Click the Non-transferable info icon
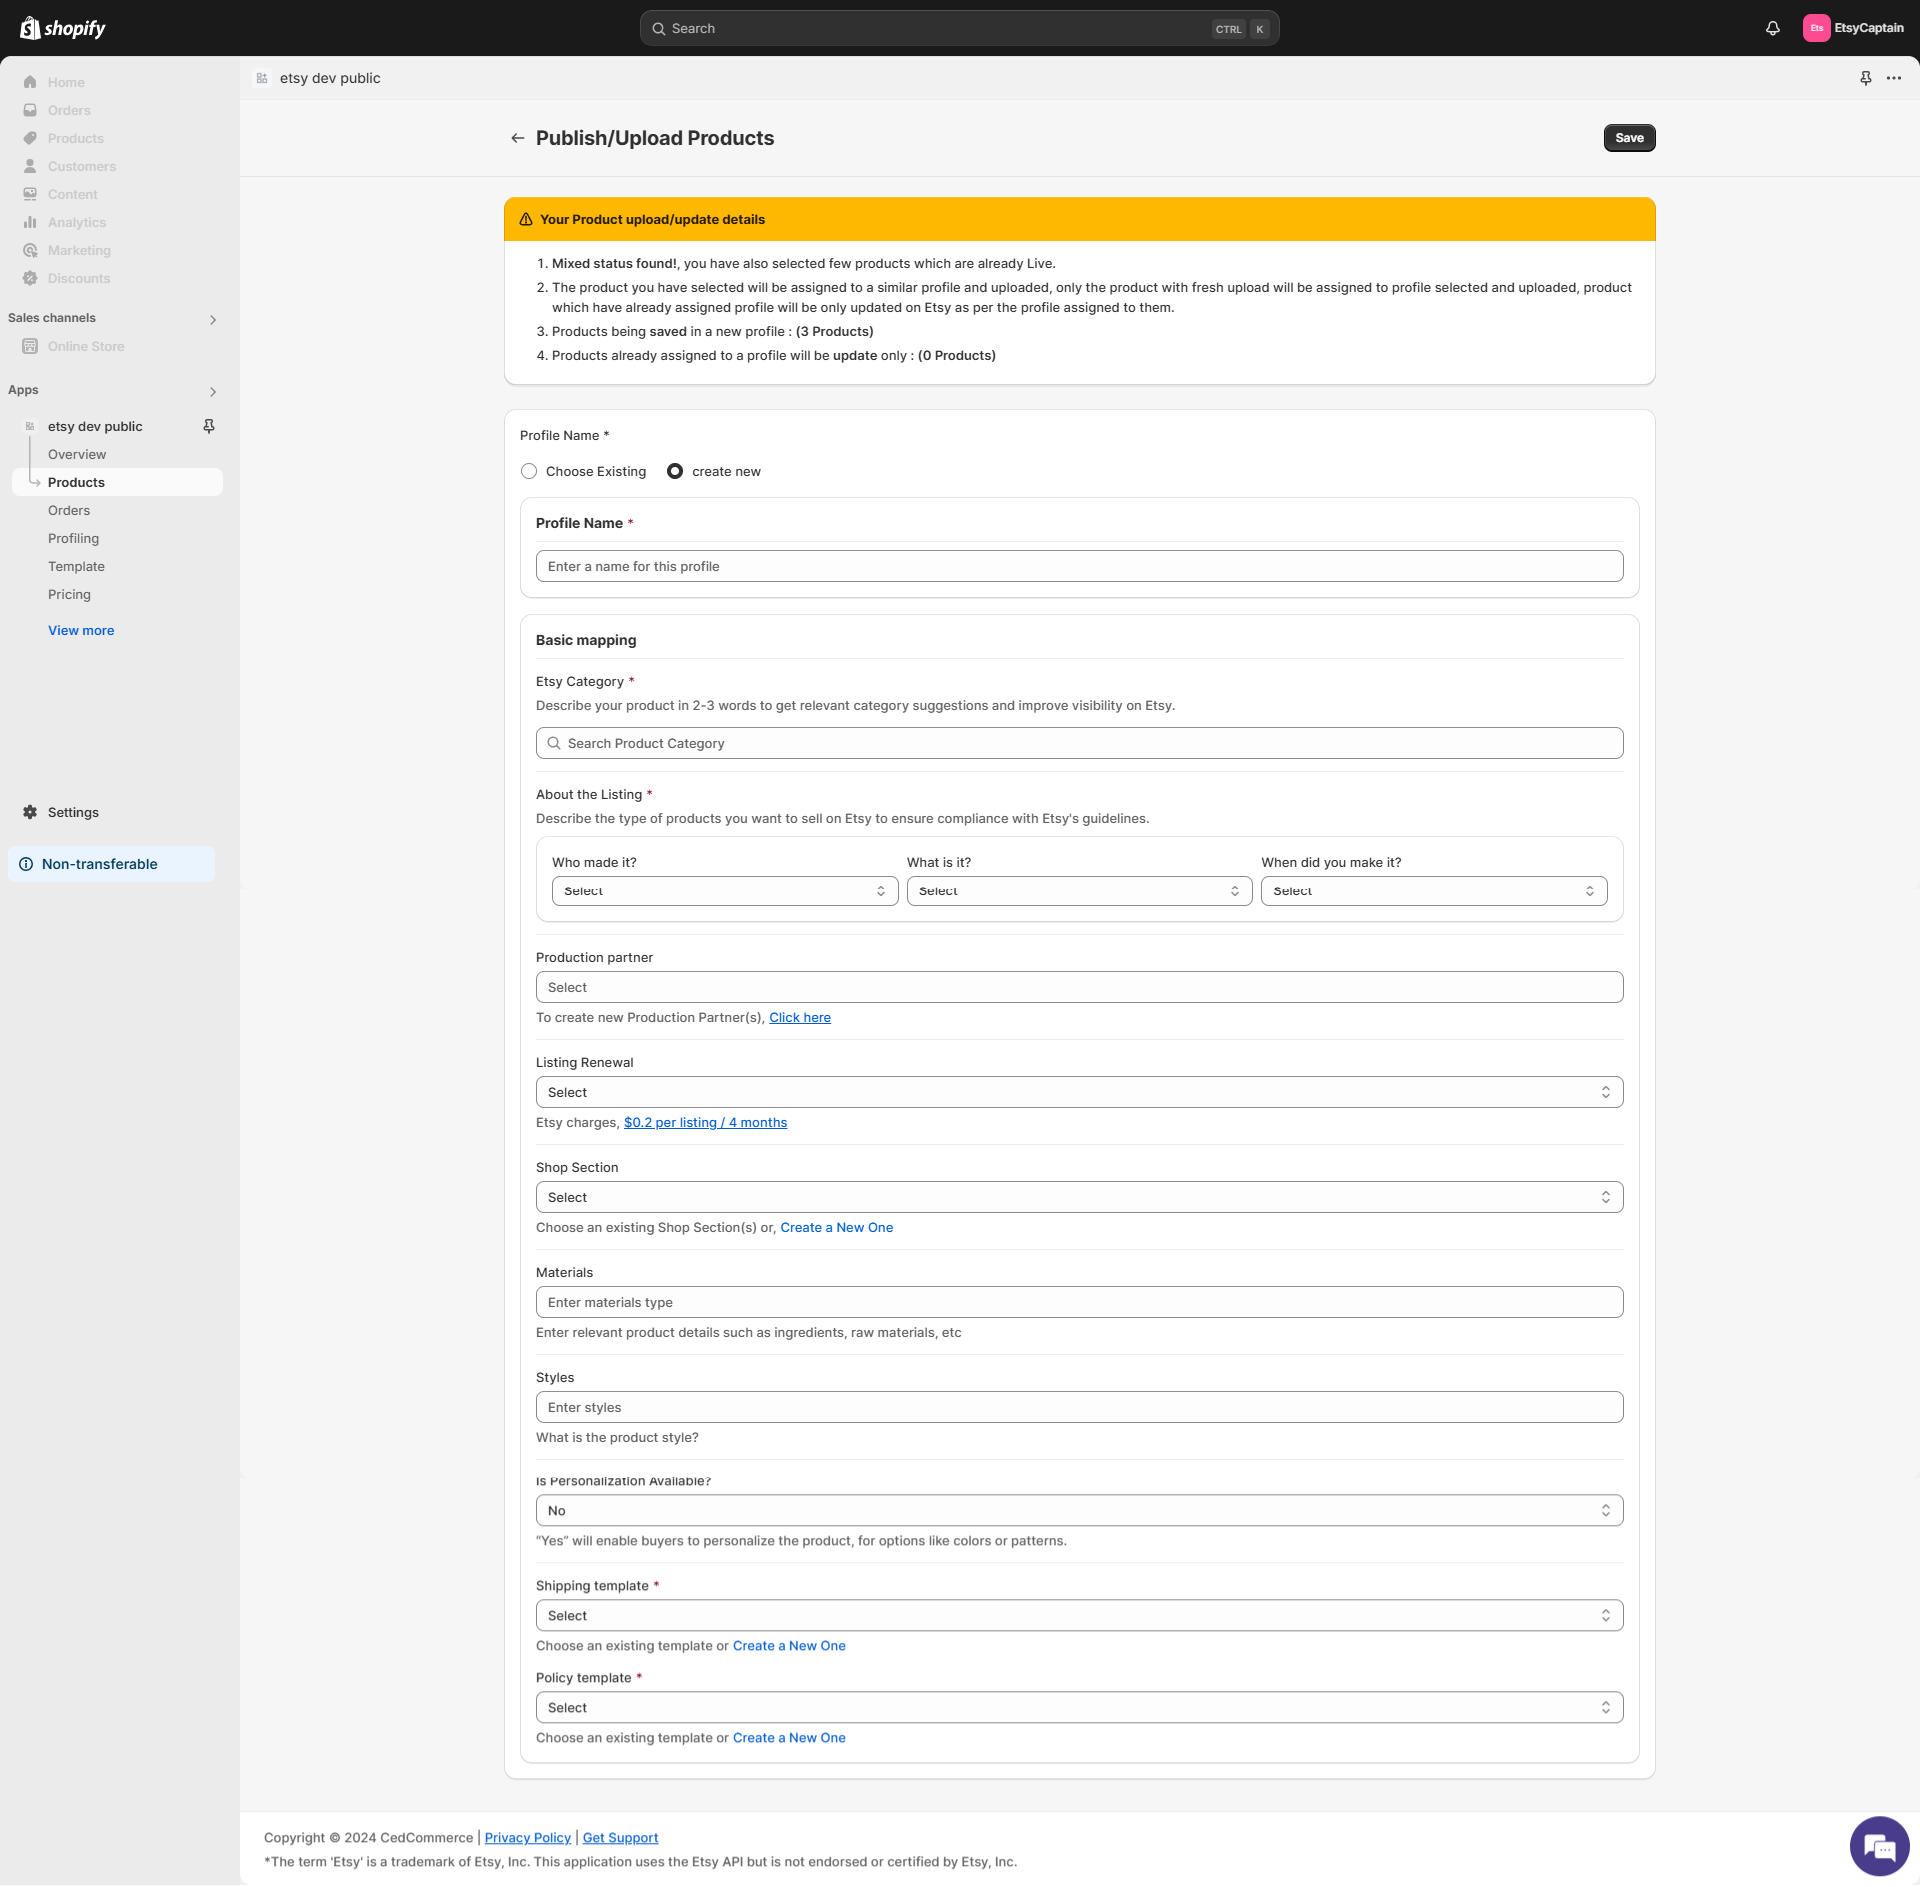1920x1887 pixels. coord(26,864)
